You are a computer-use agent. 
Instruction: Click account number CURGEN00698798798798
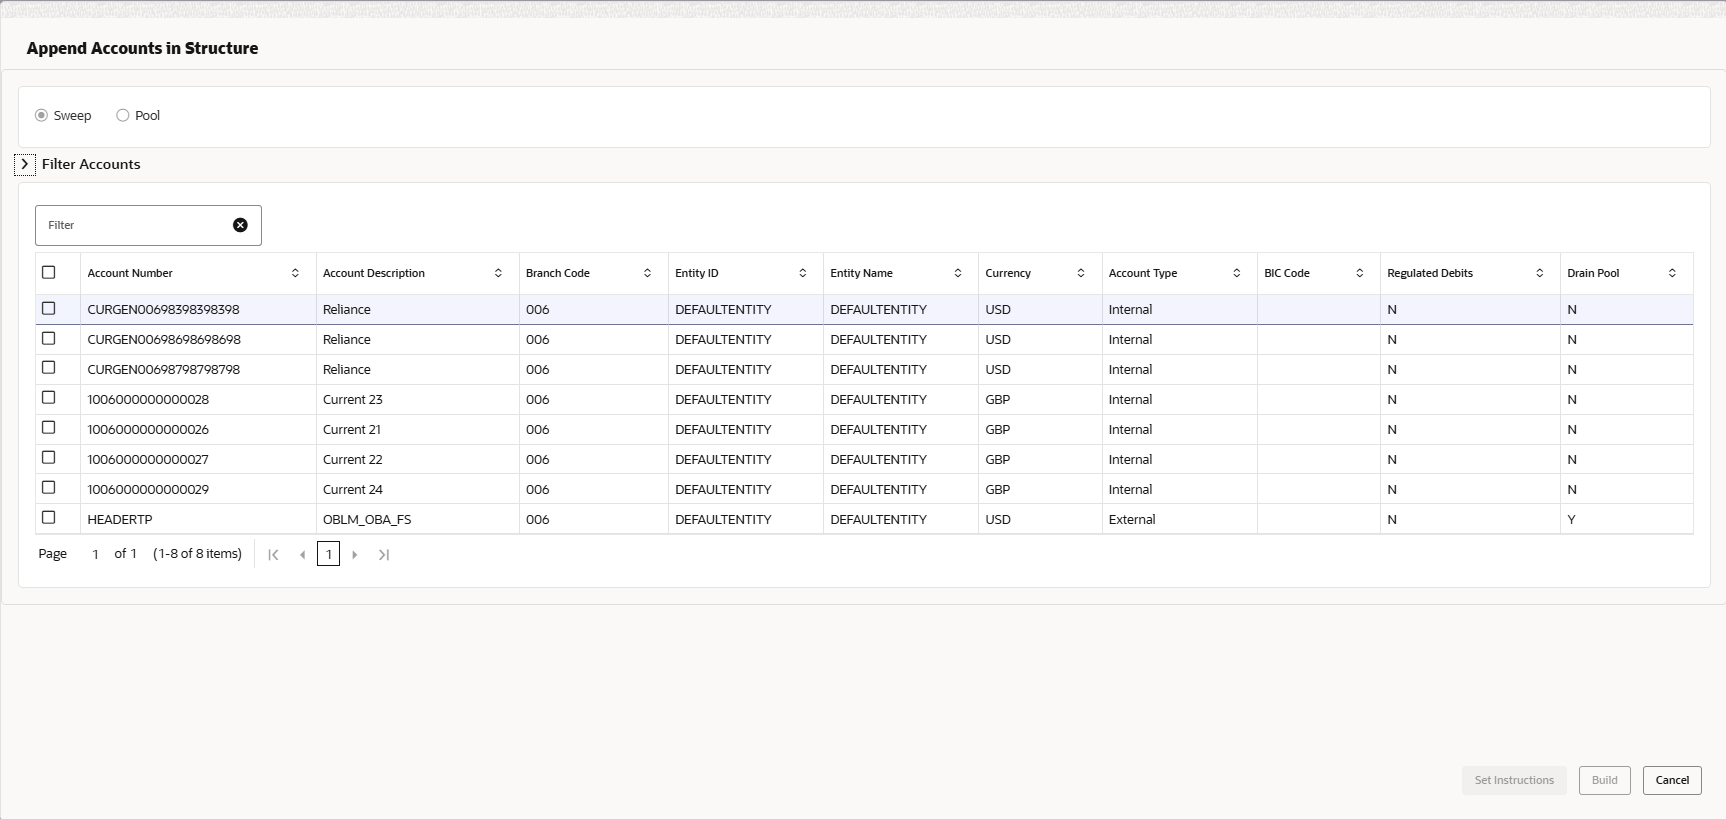[x=163, y=370]
